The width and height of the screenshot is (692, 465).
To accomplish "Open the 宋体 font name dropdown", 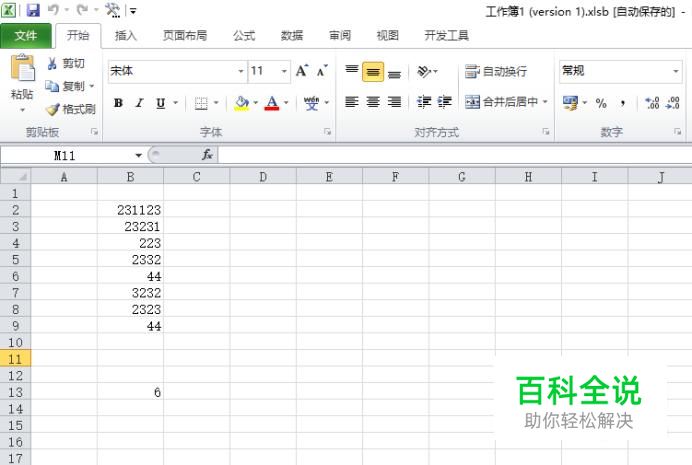I will tap(241, 71).
